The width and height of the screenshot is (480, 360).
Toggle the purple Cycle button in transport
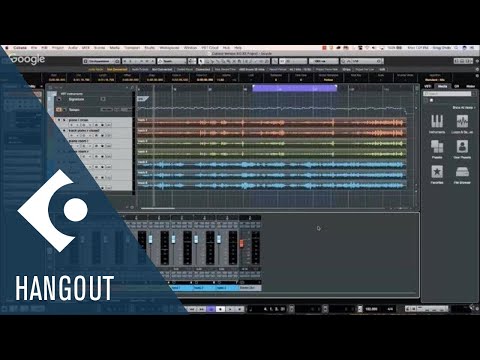[x=211, y=309]
